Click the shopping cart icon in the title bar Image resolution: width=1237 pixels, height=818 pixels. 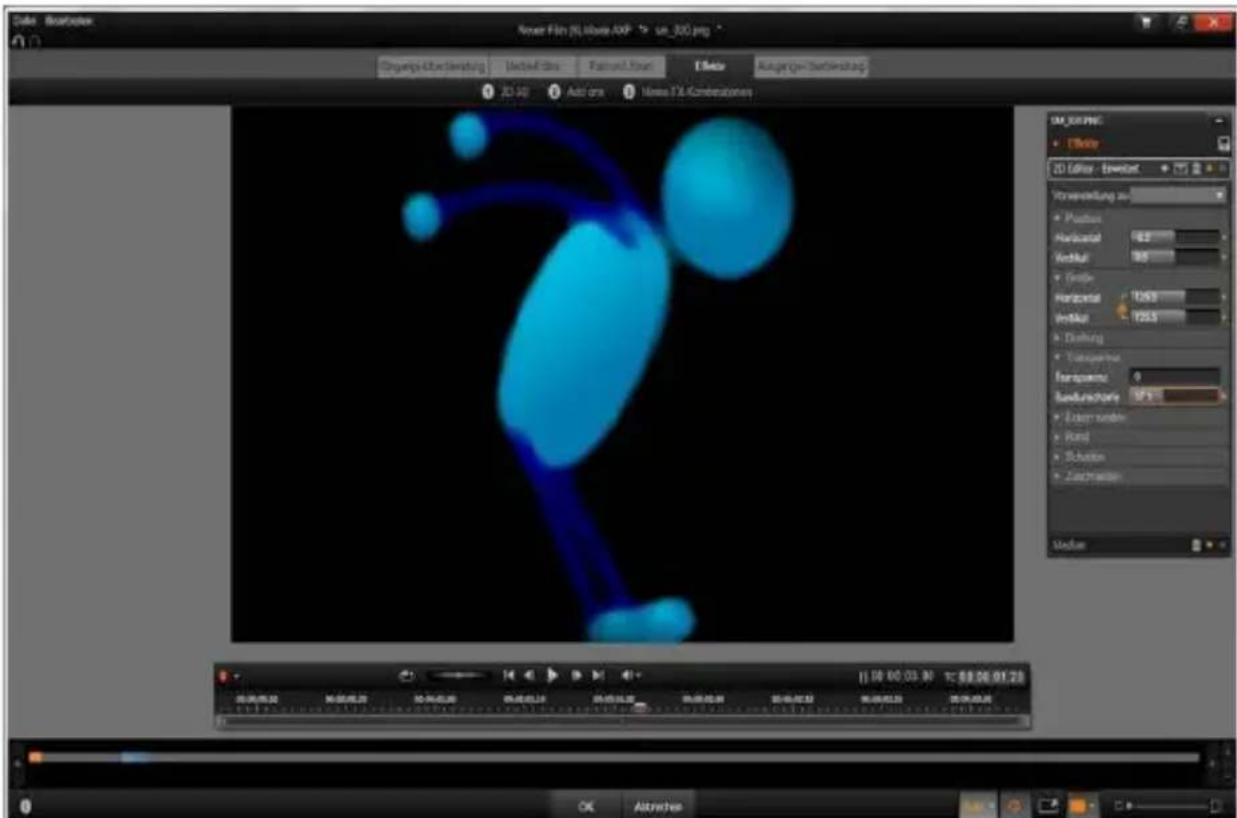coord(1148,22)
